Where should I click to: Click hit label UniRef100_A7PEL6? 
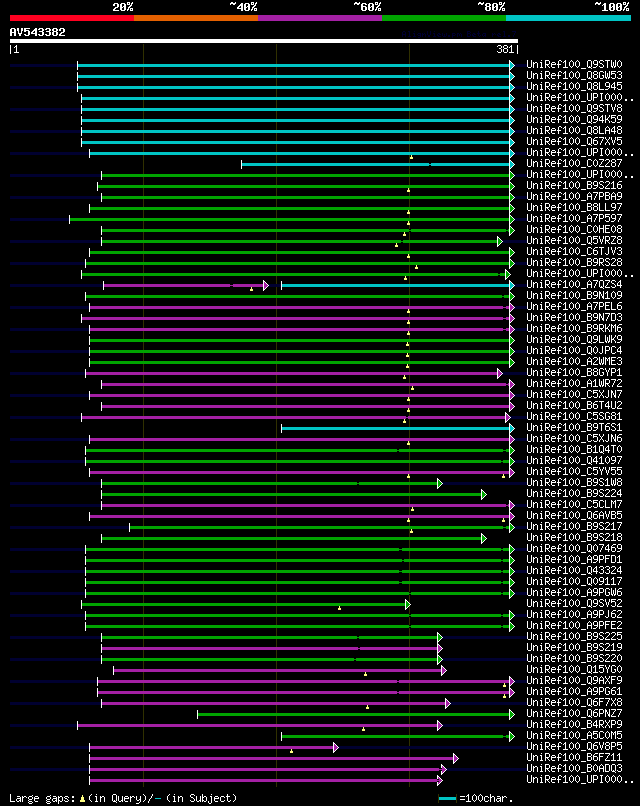tap(574, 306)
